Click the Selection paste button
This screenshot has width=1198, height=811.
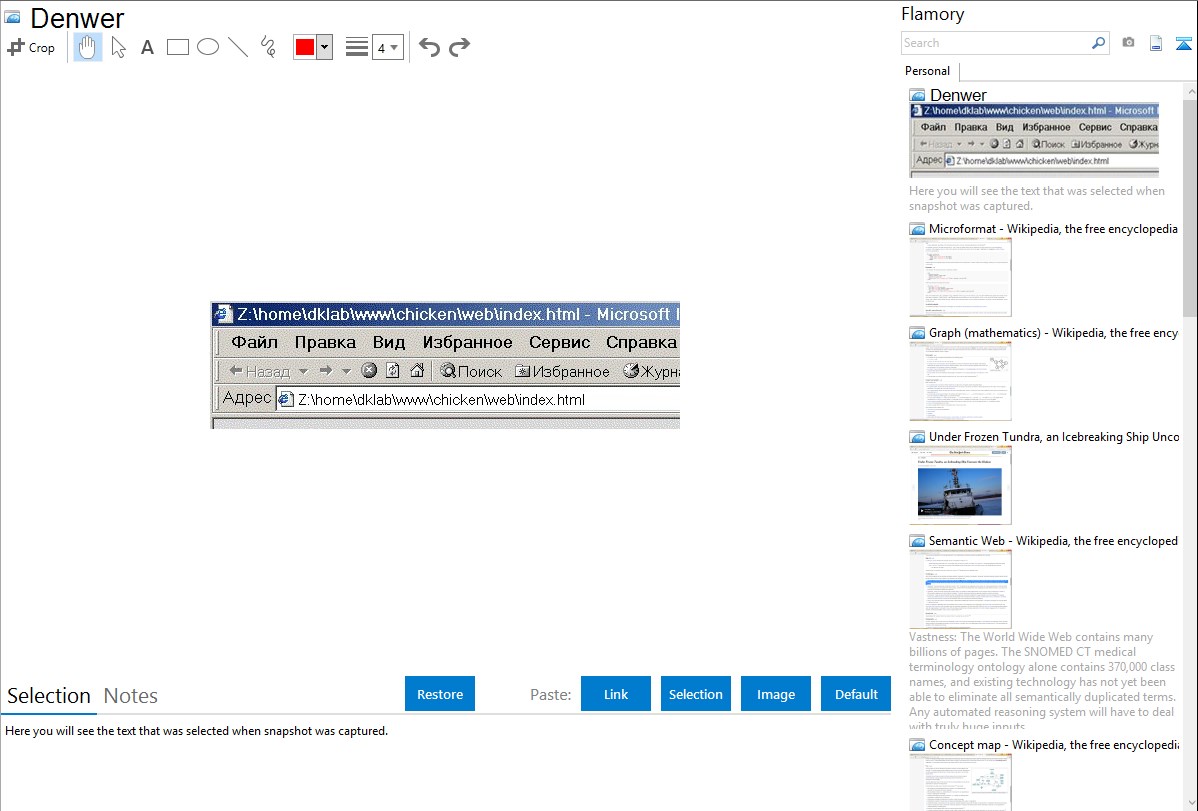point(696,694)
